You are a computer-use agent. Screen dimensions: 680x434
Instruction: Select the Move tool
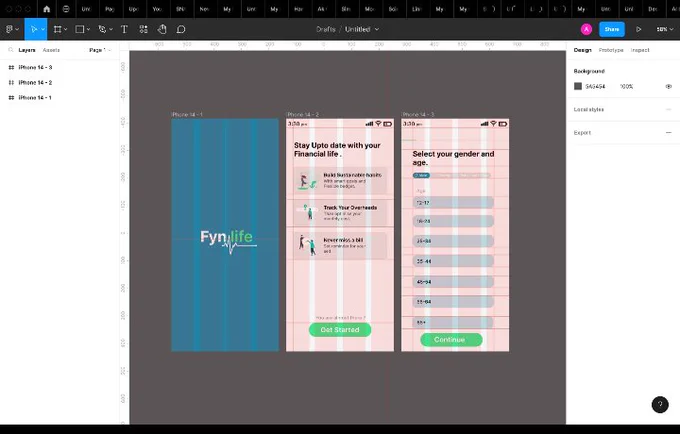click(x=33, y=29)
